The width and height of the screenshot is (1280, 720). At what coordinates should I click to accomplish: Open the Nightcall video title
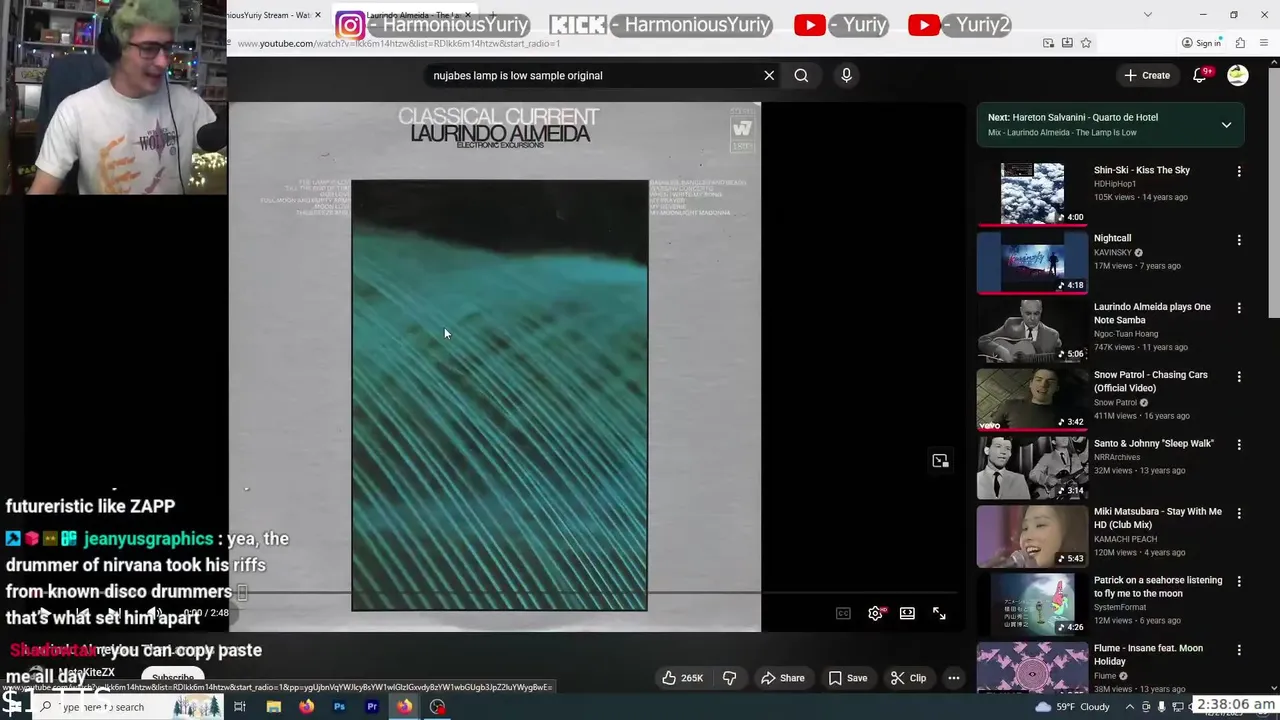tap(1112, 238)
